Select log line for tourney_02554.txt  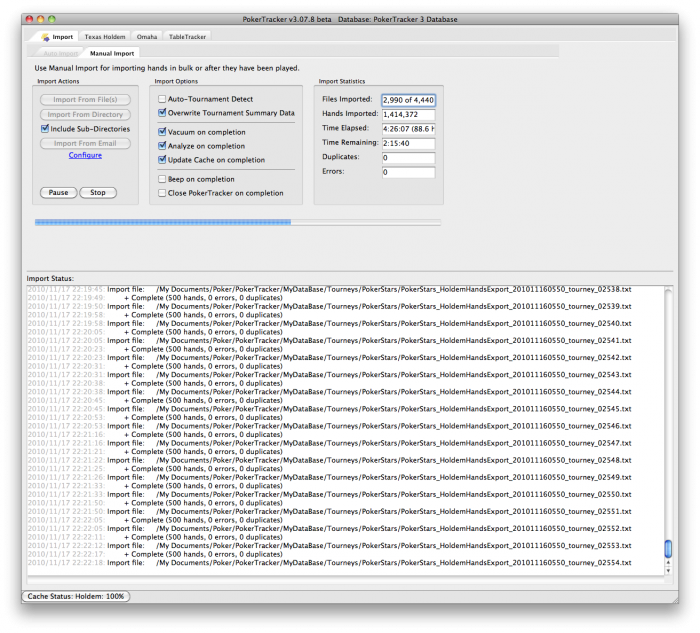click(x=329, y=562)
